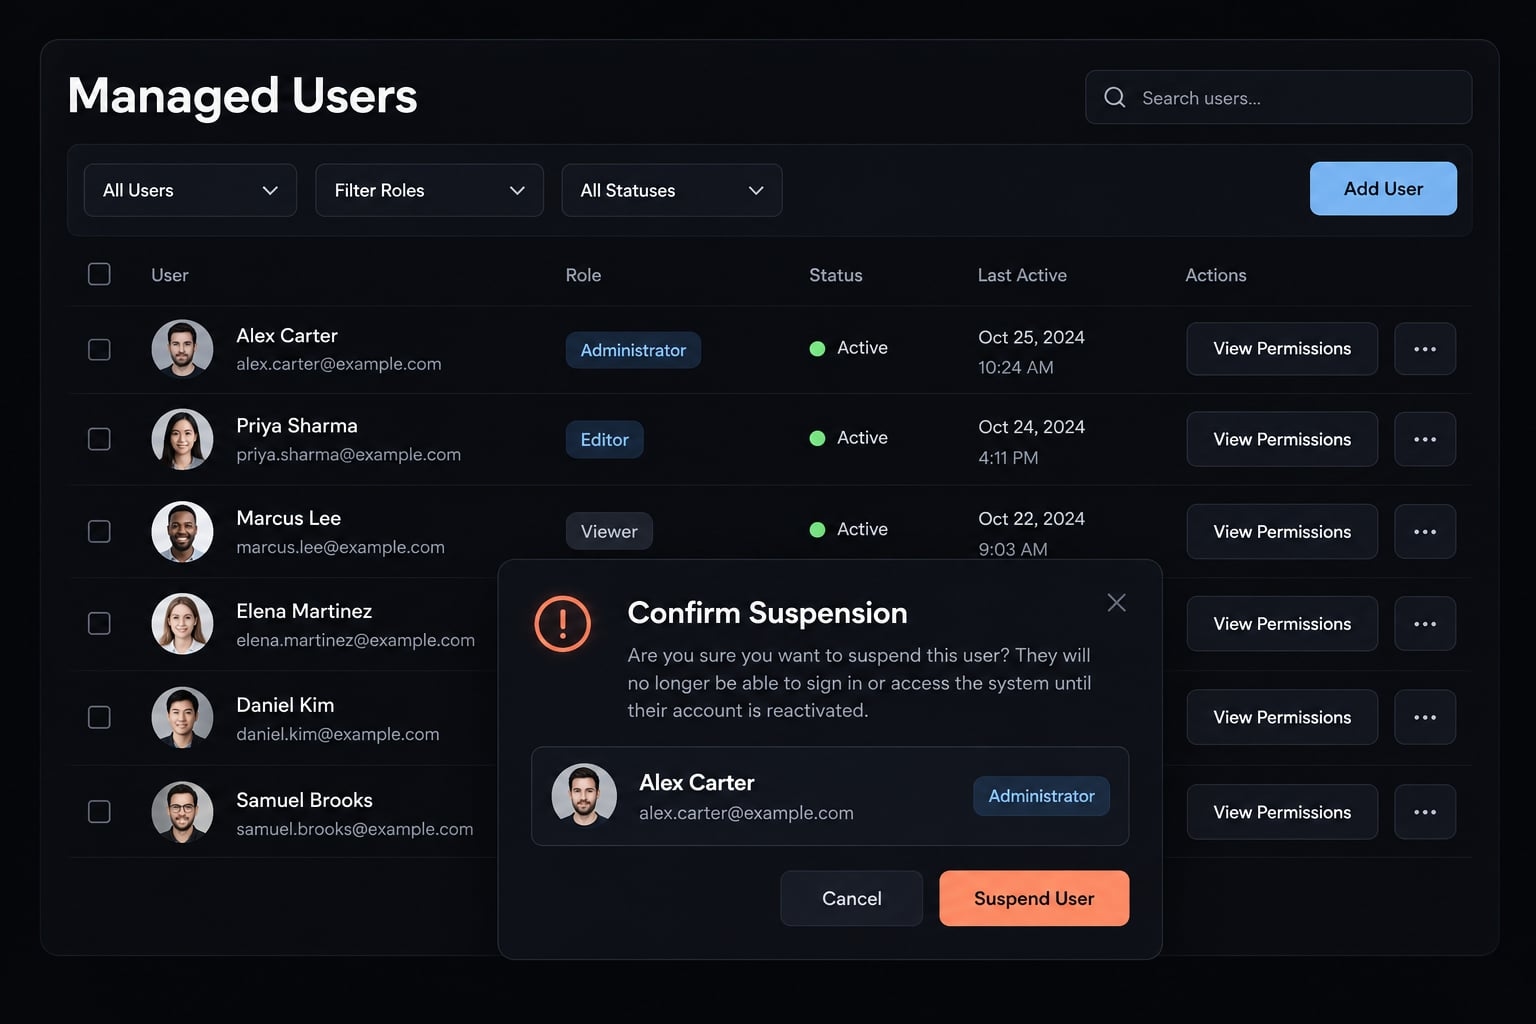Click the Status column header

click(x=836, y=275)
